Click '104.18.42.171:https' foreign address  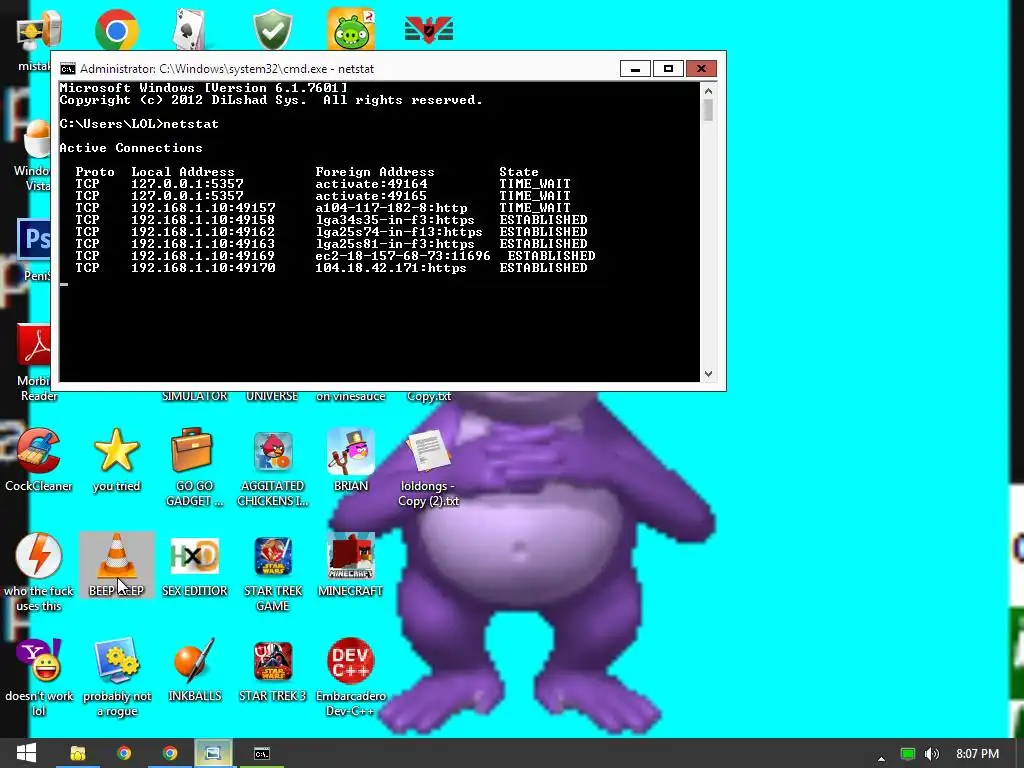pyautogui.click(x=391, y=268)
